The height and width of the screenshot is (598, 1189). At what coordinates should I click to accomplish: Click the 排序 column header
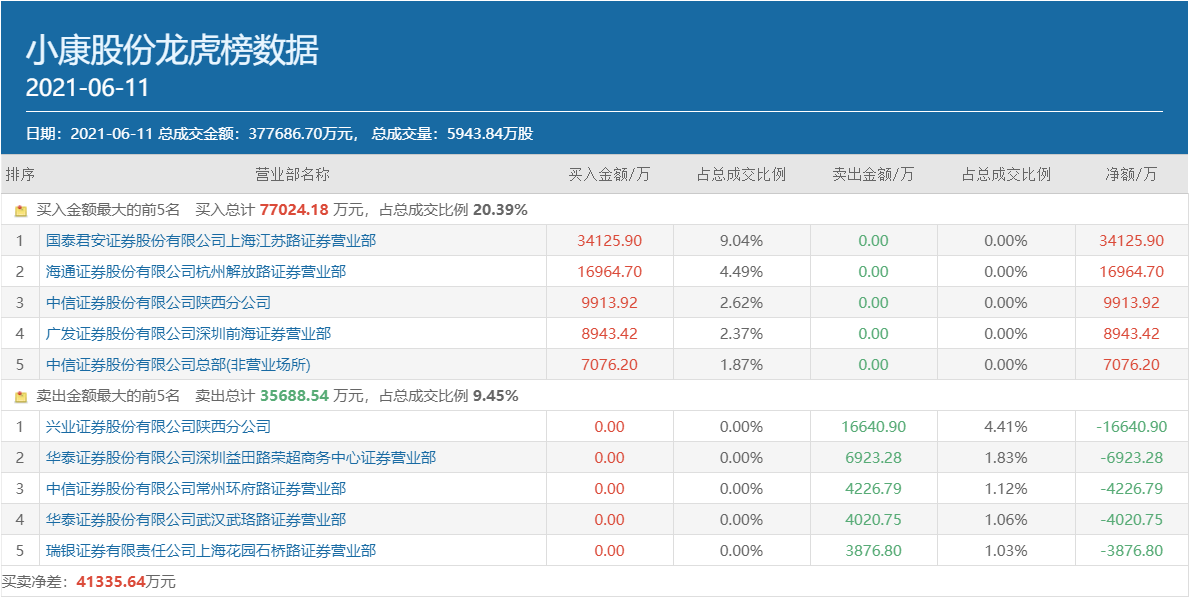(20, 175)
